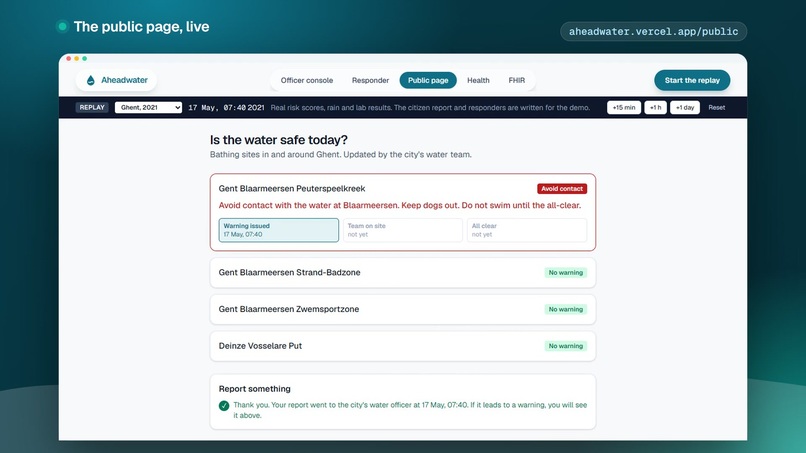Image resolution: width=806 pixels, height=453 pixels.
Task: Advance the replay by +1 day
Action: click(x=685, y=107)
